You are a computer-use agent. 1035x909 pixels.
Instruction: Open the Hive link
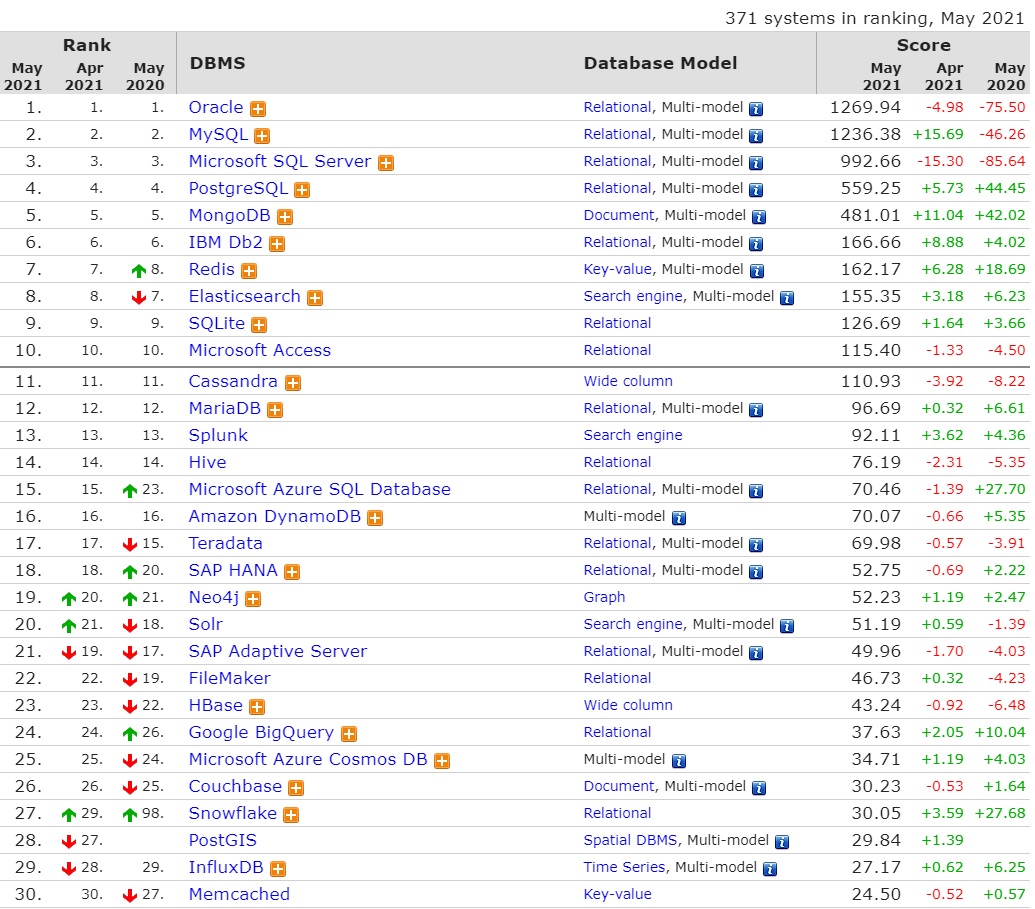pyautogui.click(x=207, y=463)
